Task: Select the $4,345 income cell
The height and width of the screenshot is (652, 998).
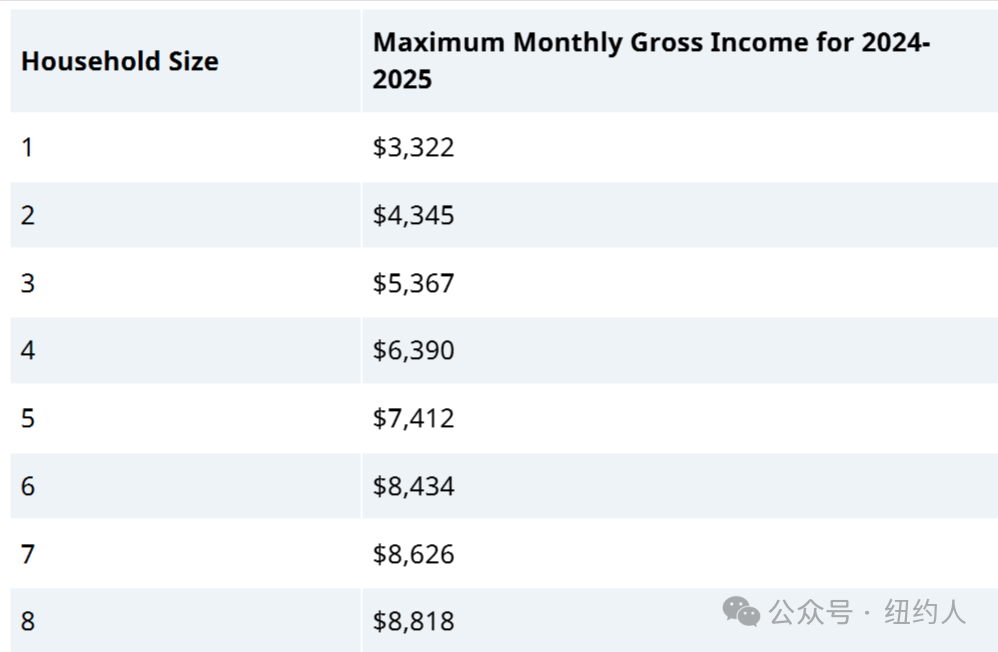Action: [680, 215]
